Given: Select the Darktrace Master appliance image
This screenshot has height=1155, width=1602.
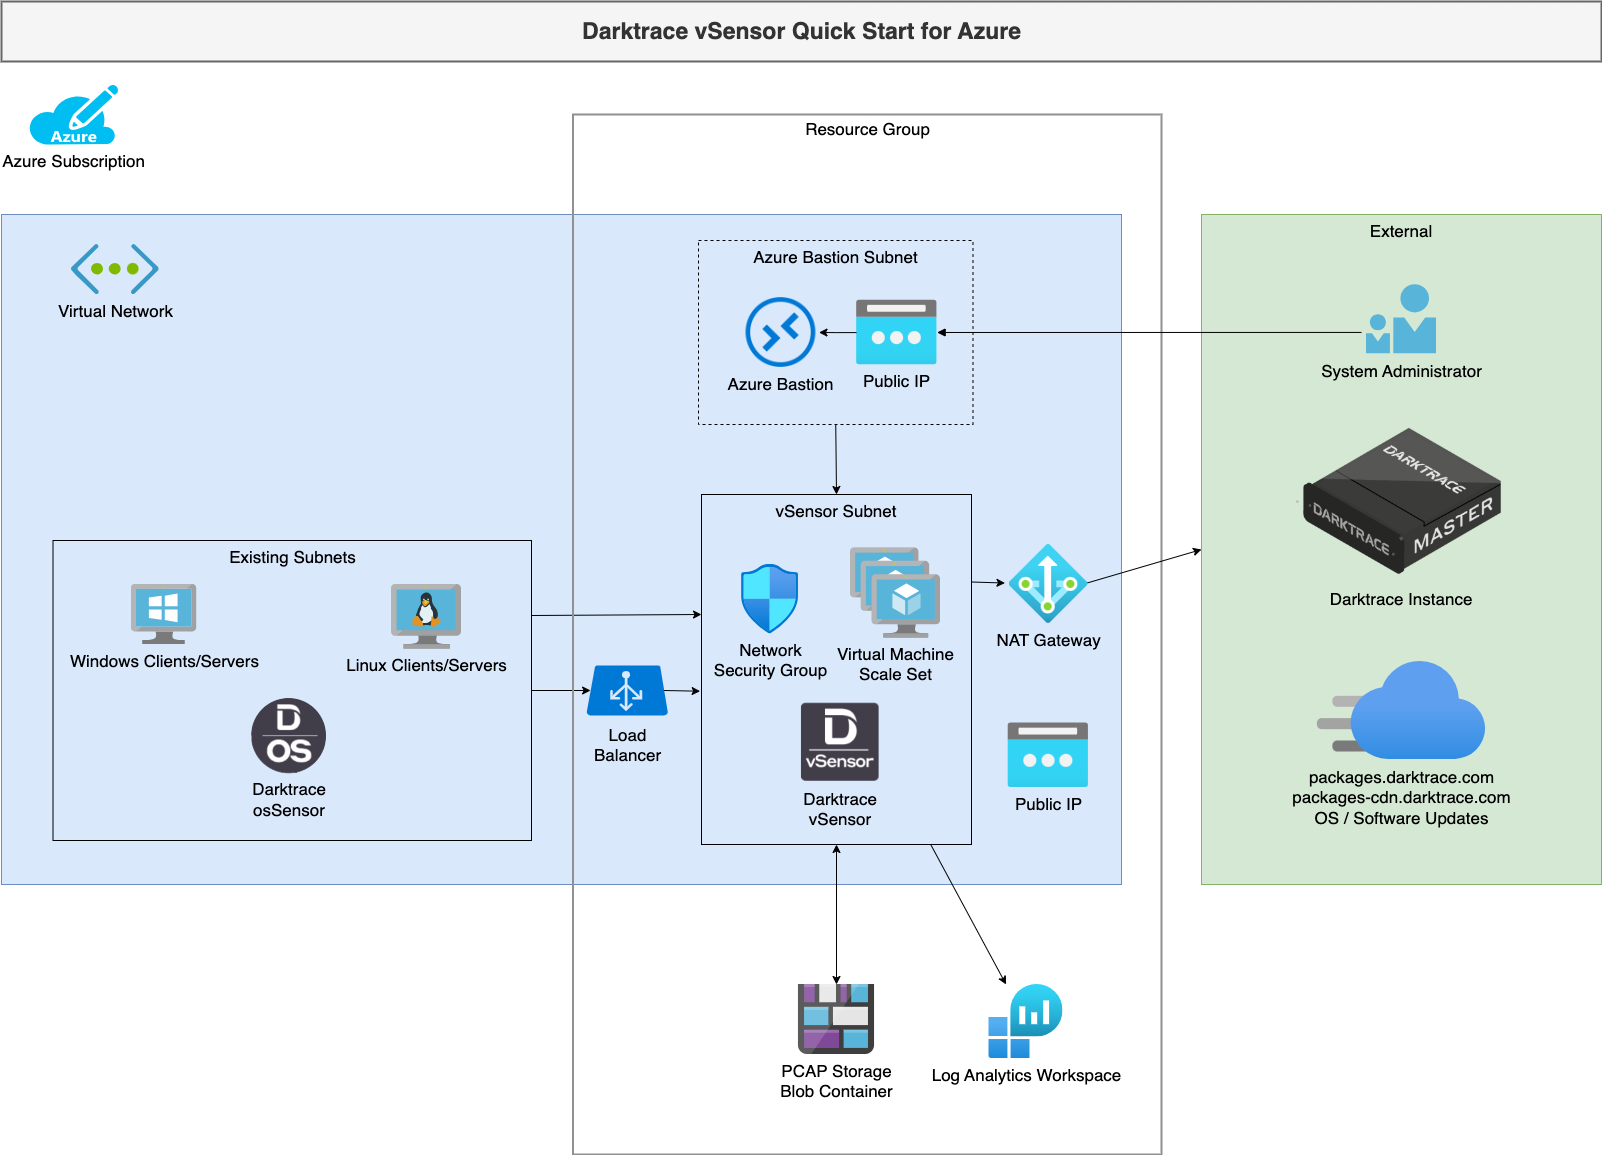Looking at the screenshot, I should tap(1401, 501).
